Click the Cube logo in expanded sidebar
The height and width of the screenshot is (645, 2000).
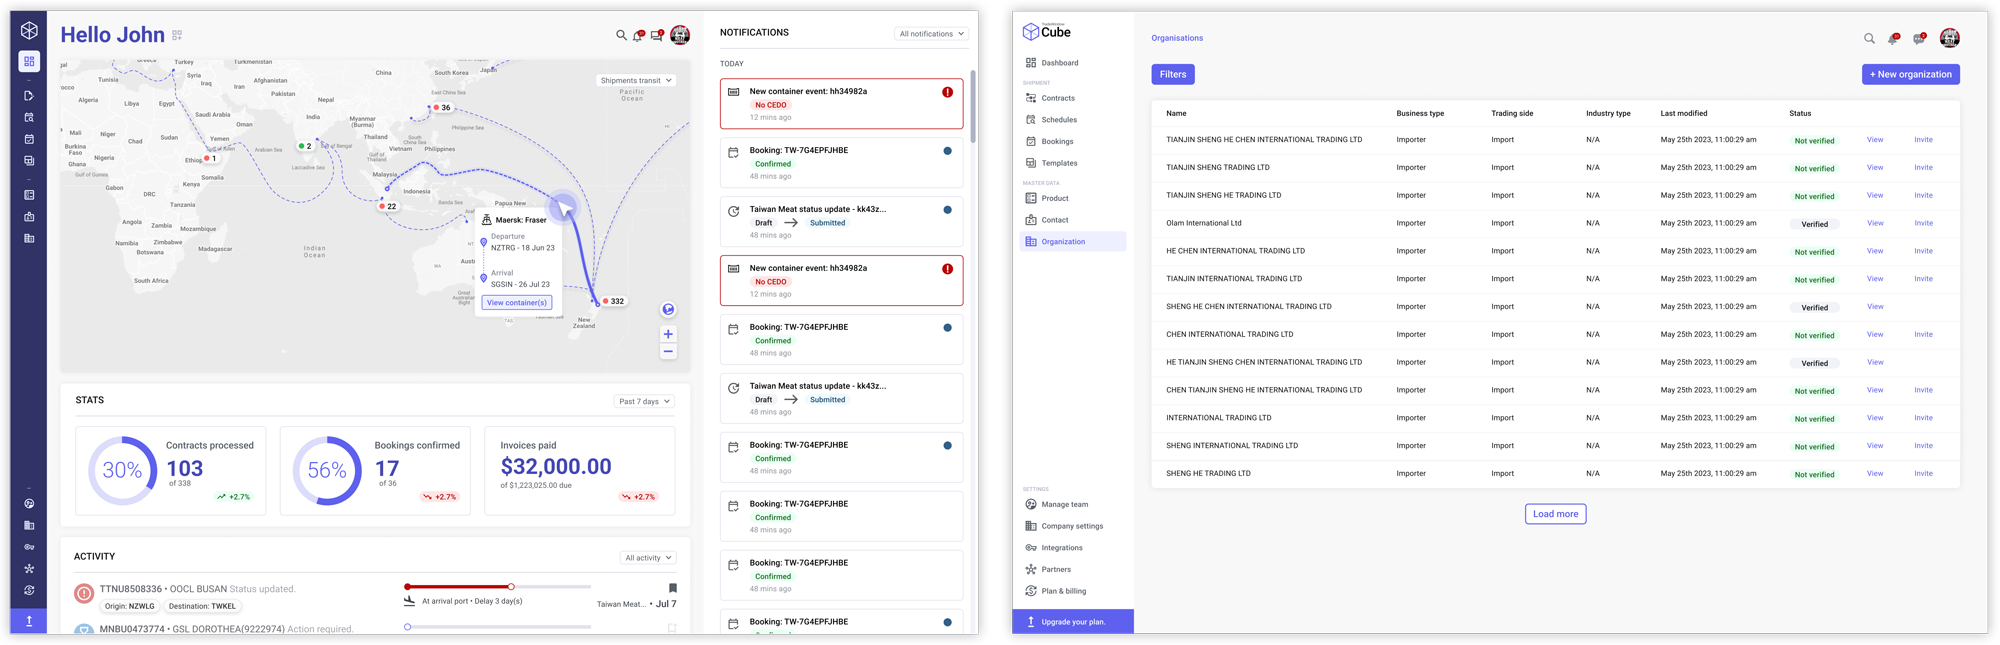1046,32
